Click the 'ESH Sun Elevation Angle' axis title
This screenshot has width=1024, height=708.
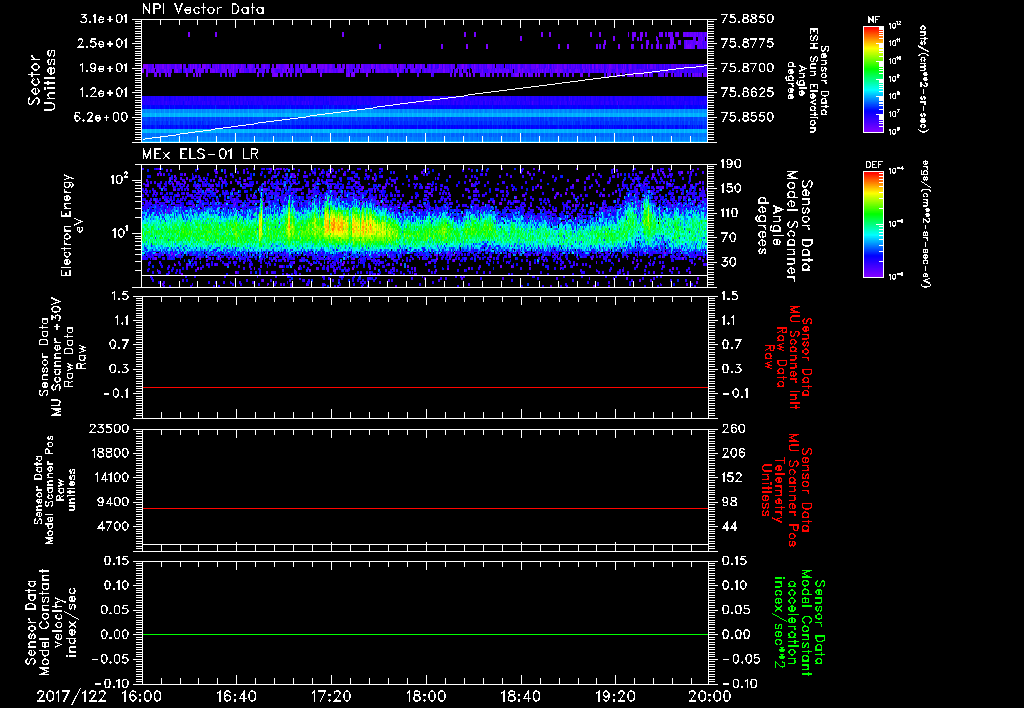[x=807, y=80]
